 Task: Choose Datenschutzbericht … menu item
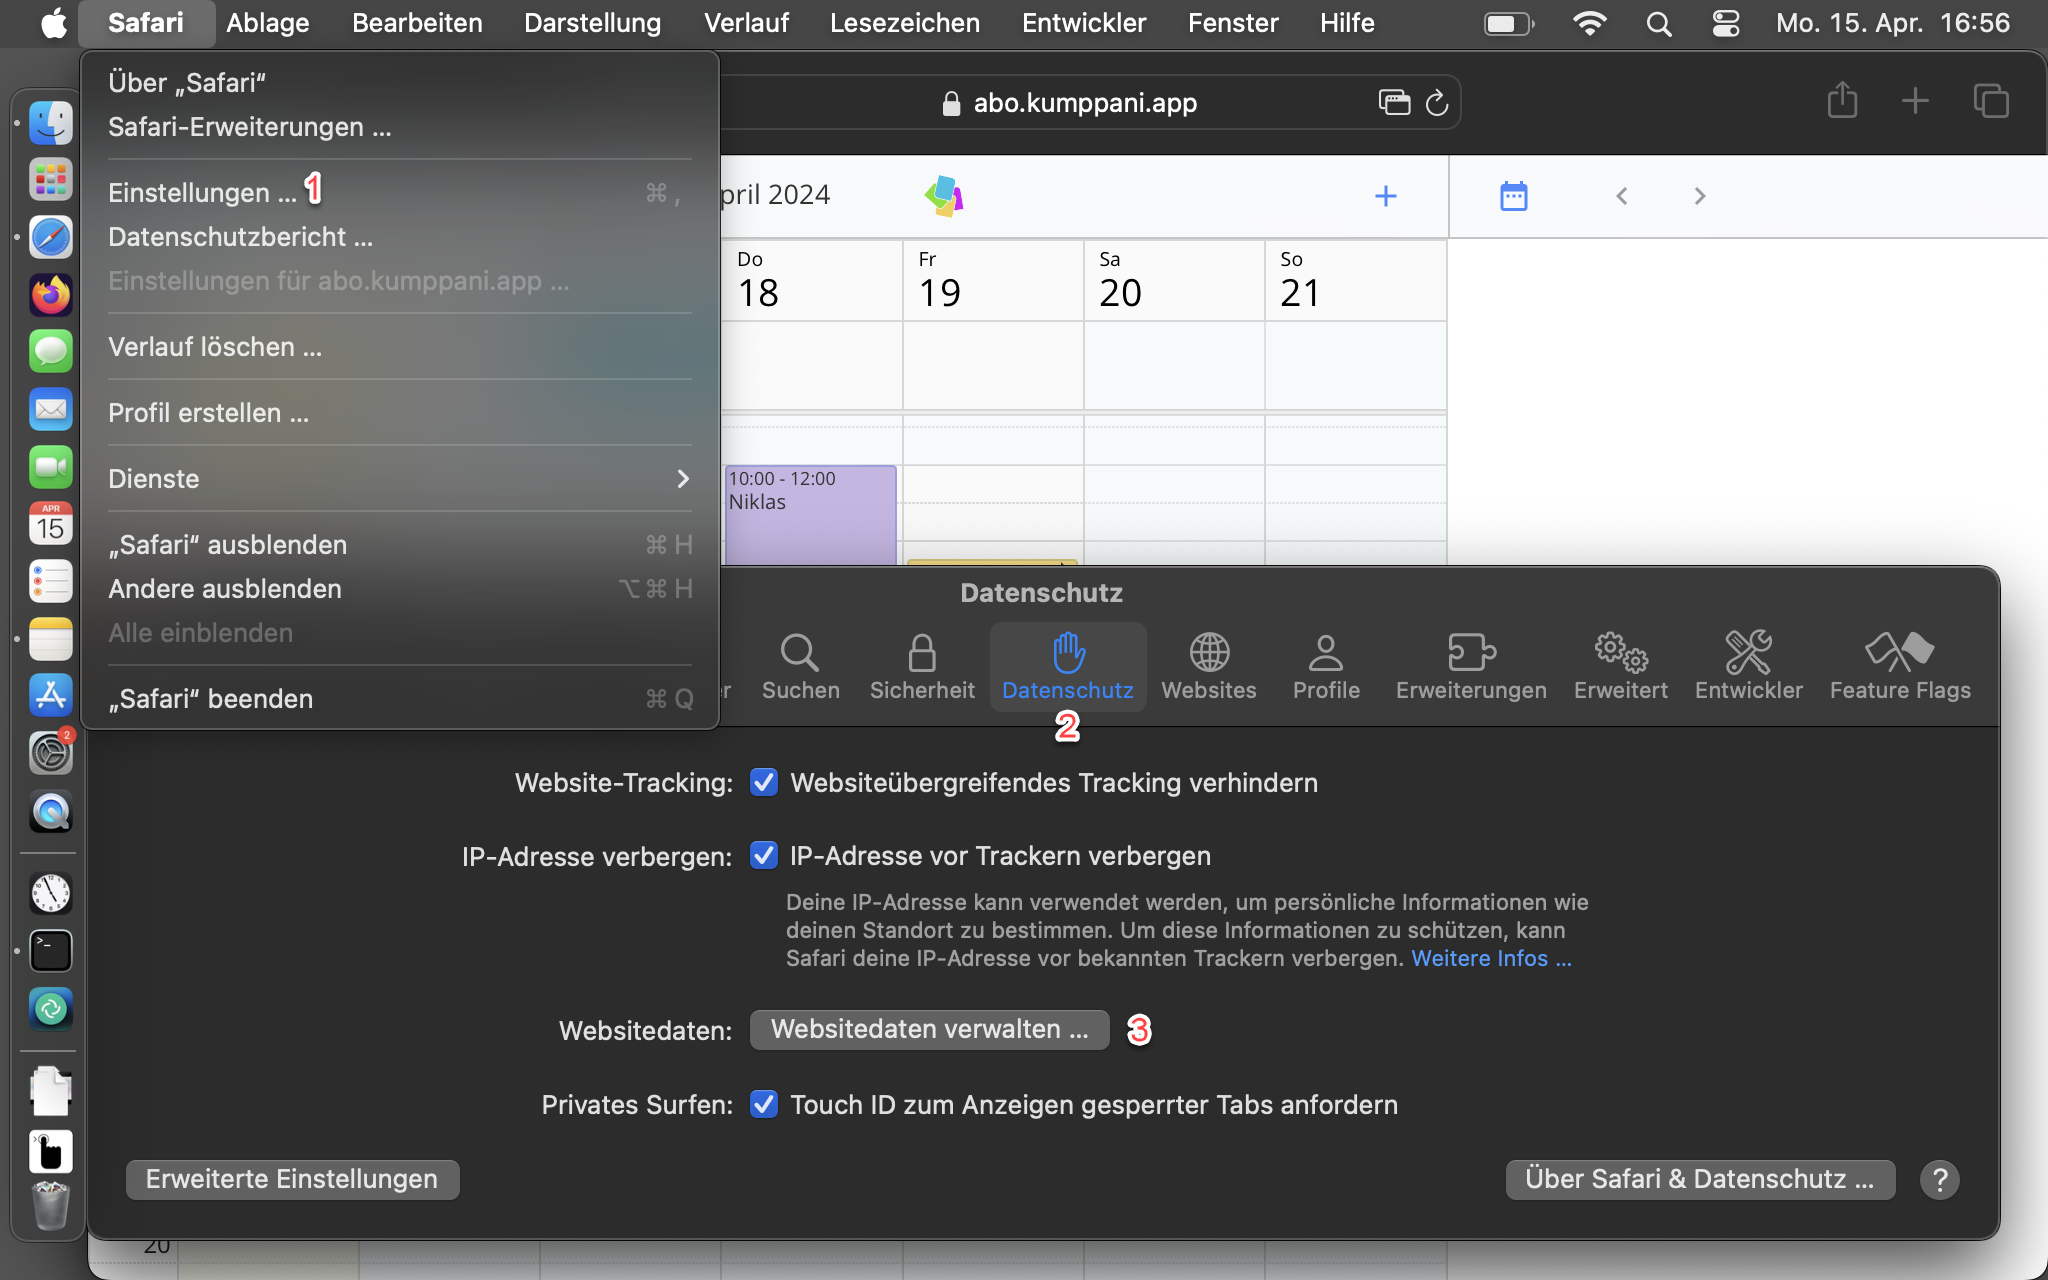point(399,237)
